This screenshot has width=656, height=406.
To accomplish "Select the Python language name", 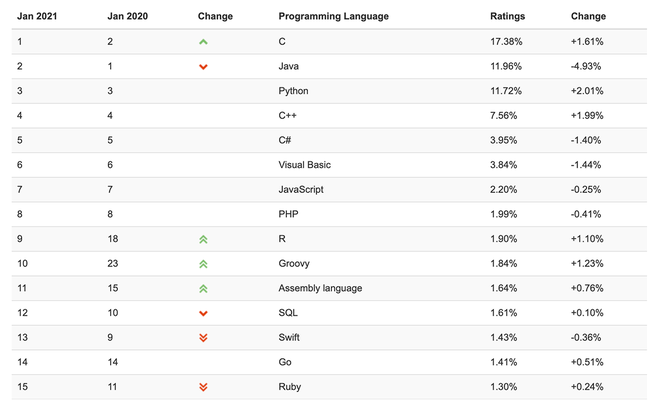I will (x=293, y=91).
